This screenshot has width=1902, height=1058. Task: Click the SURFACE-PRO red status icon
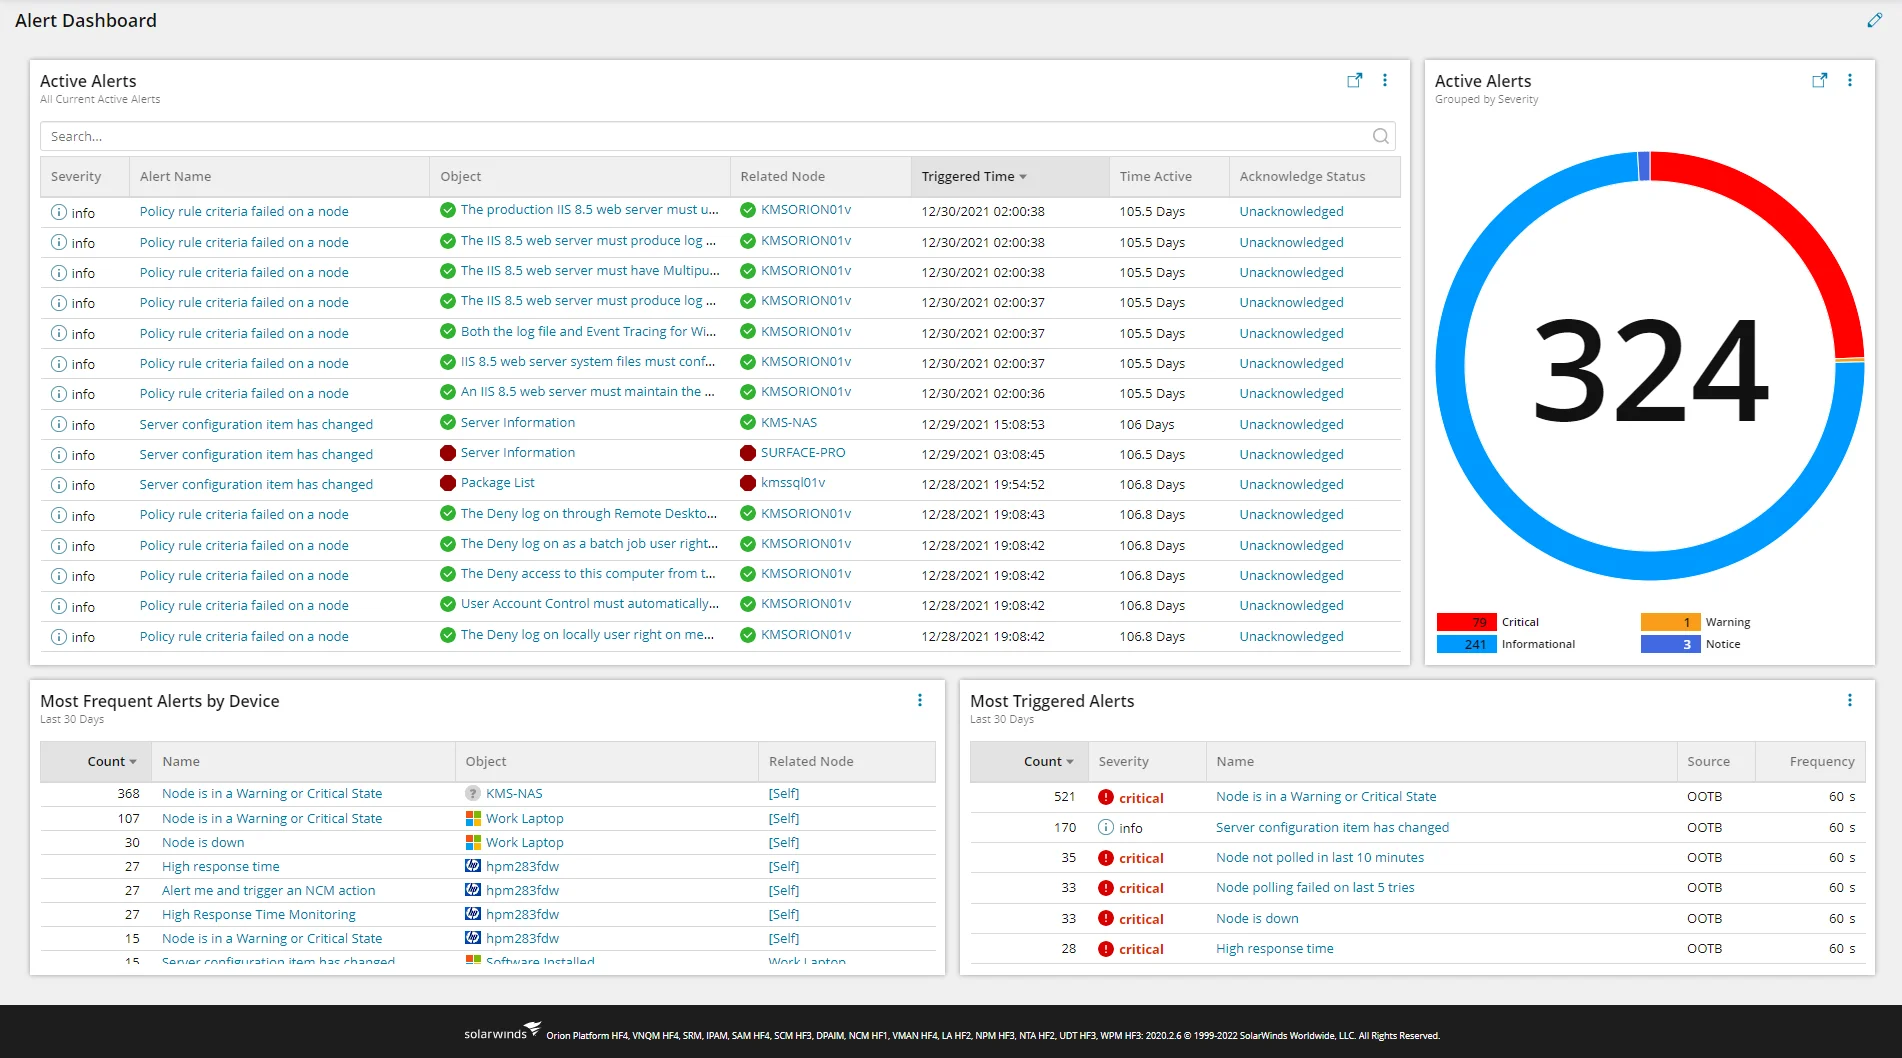(748, 453)
